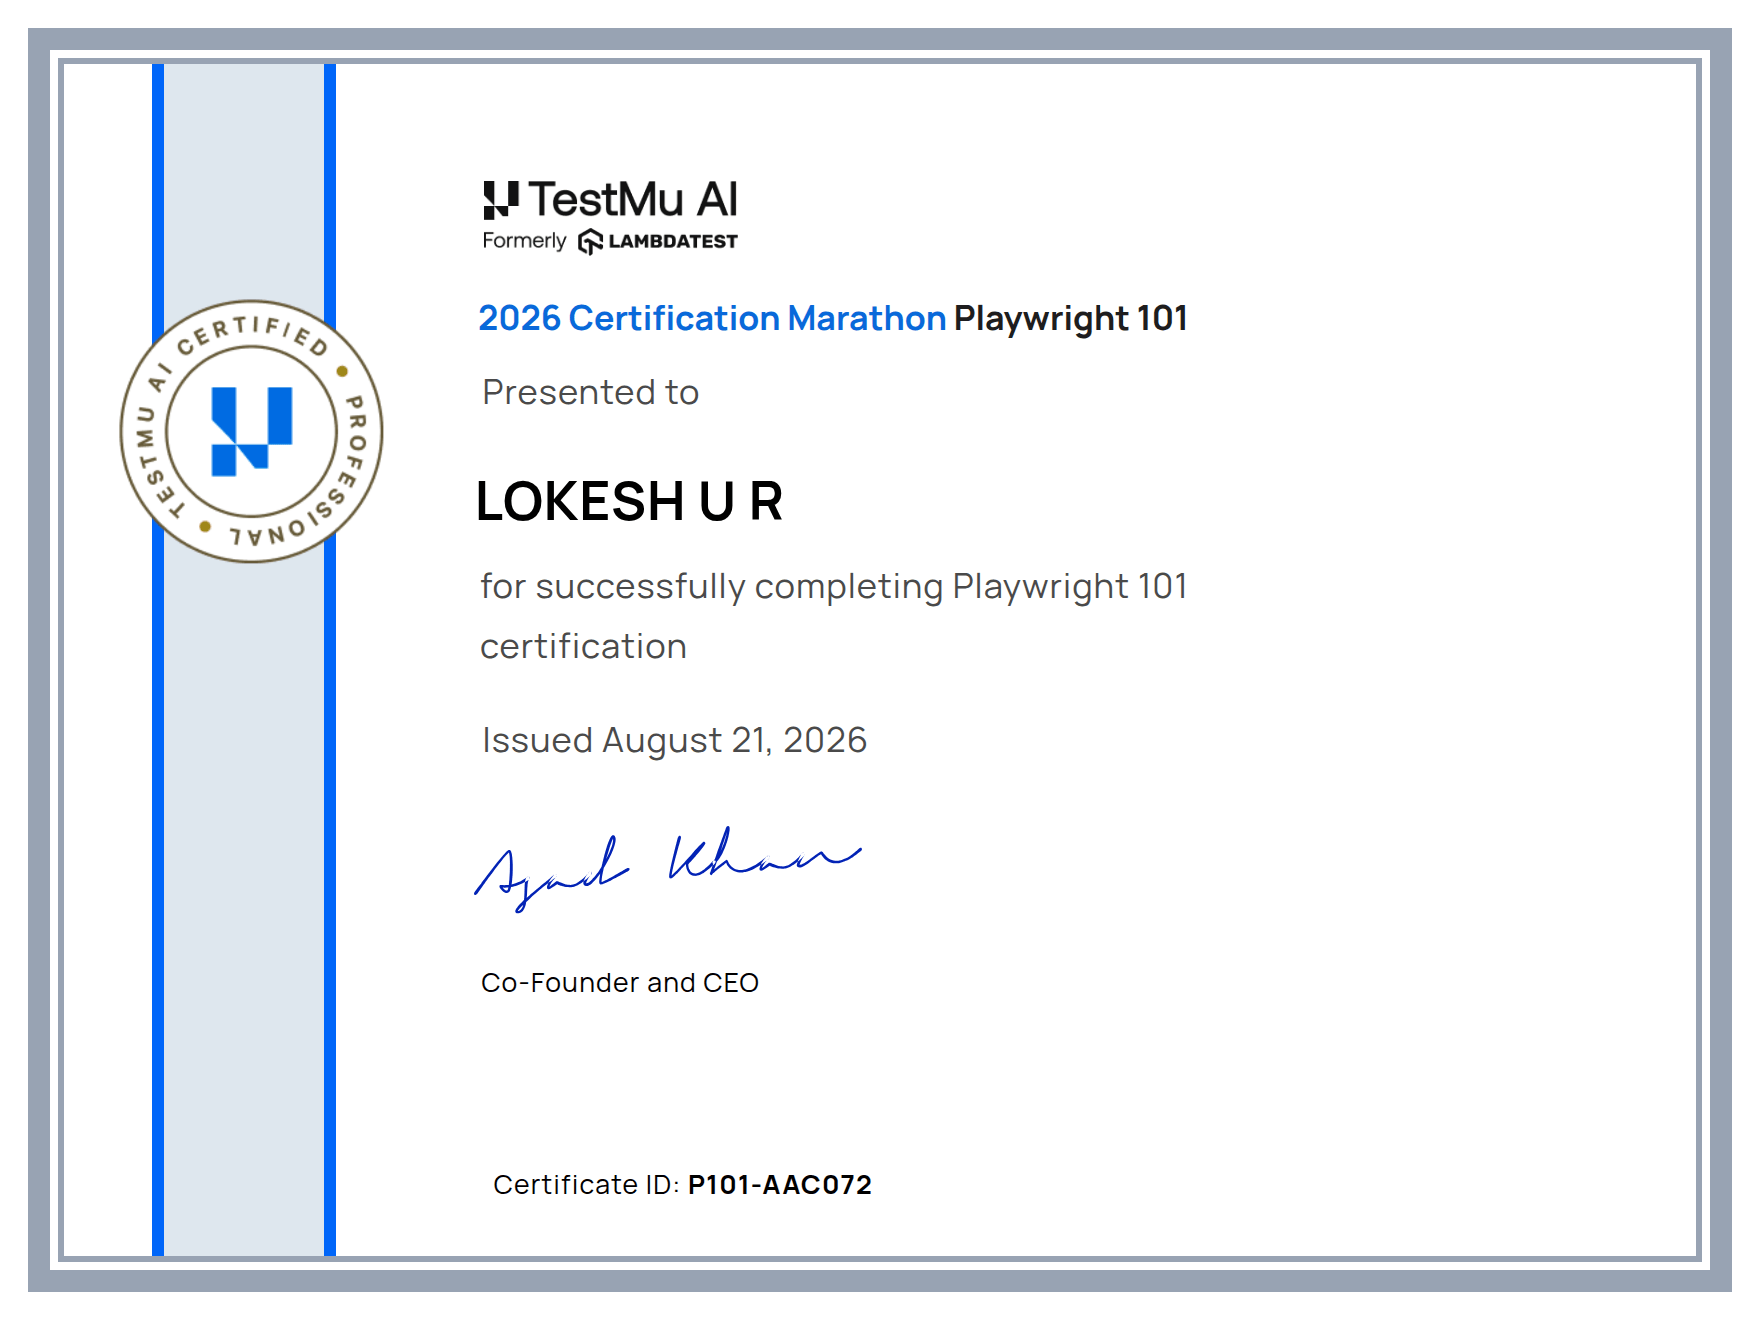Click the "Certificate ID:" label
Screen dimensions: 1760x1320
tap(586, 1185)
